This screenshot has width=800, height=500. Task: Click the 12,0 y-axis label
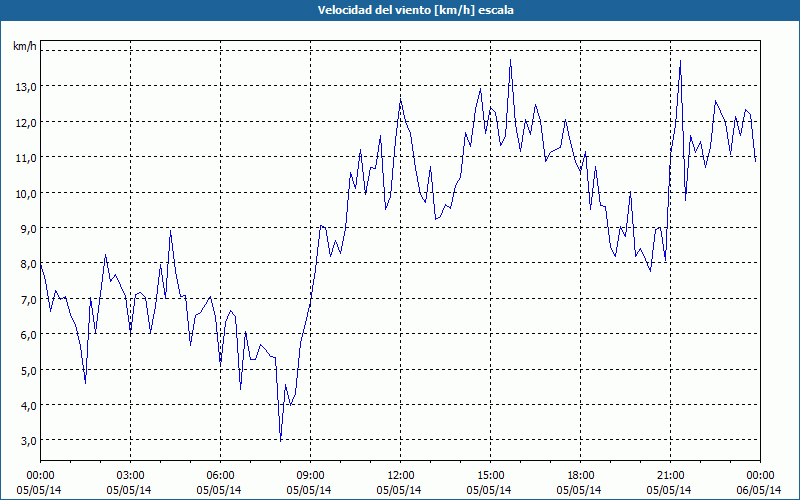26,123
